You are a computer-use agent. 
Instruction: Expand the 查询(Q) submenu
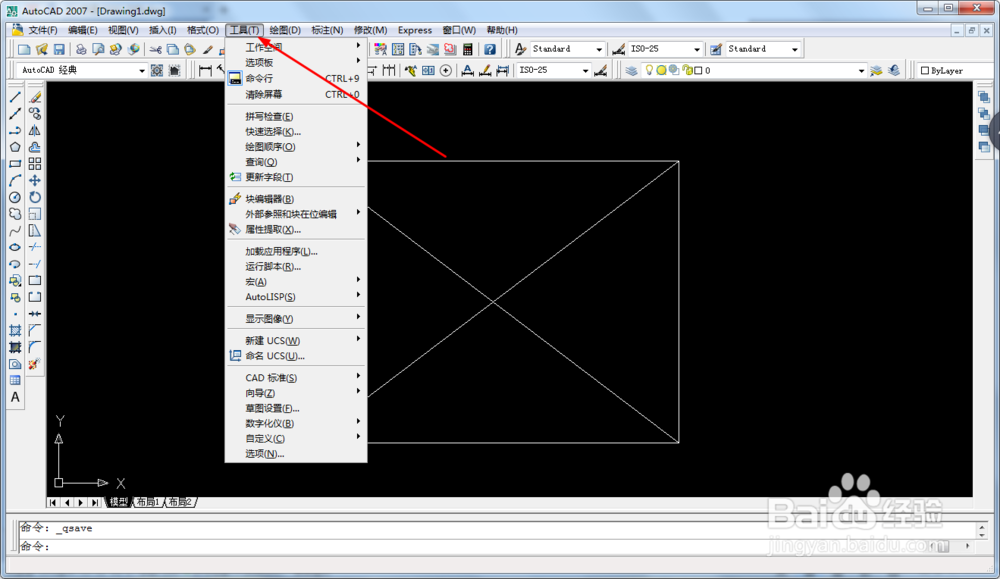(296, 162)
